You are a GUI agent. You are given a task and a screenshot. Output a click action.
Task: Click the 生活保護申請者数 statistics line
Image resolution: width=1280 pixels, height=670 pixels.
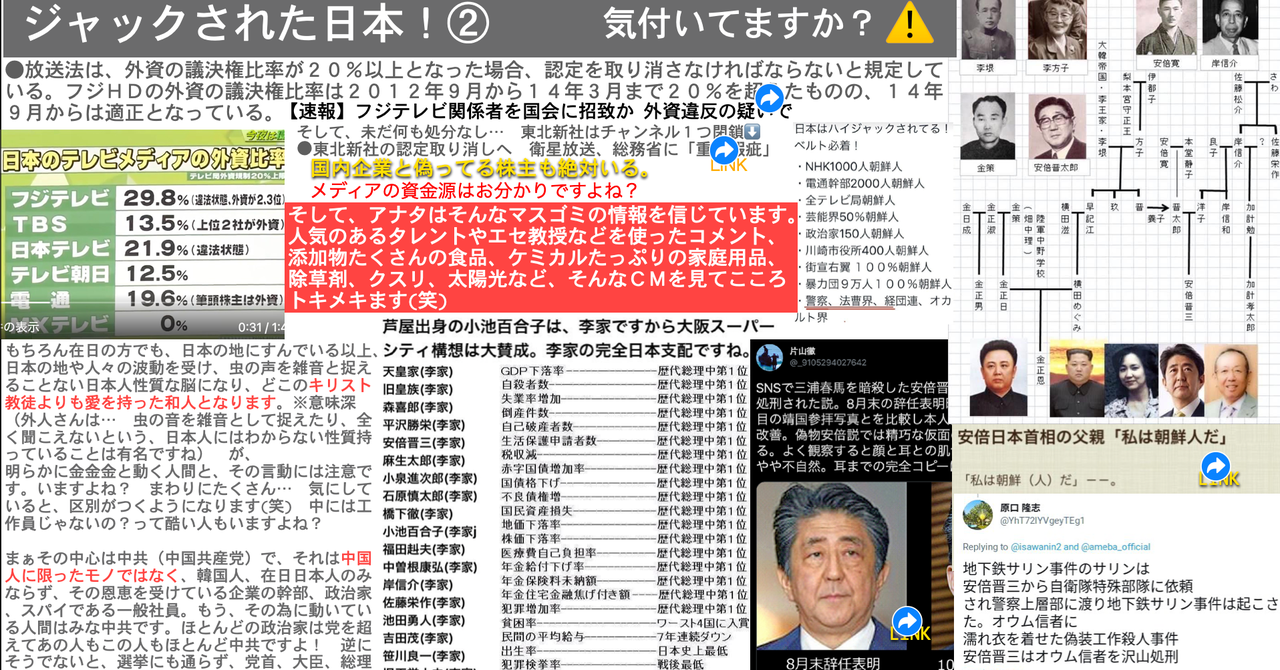click(x=623, y=440)
